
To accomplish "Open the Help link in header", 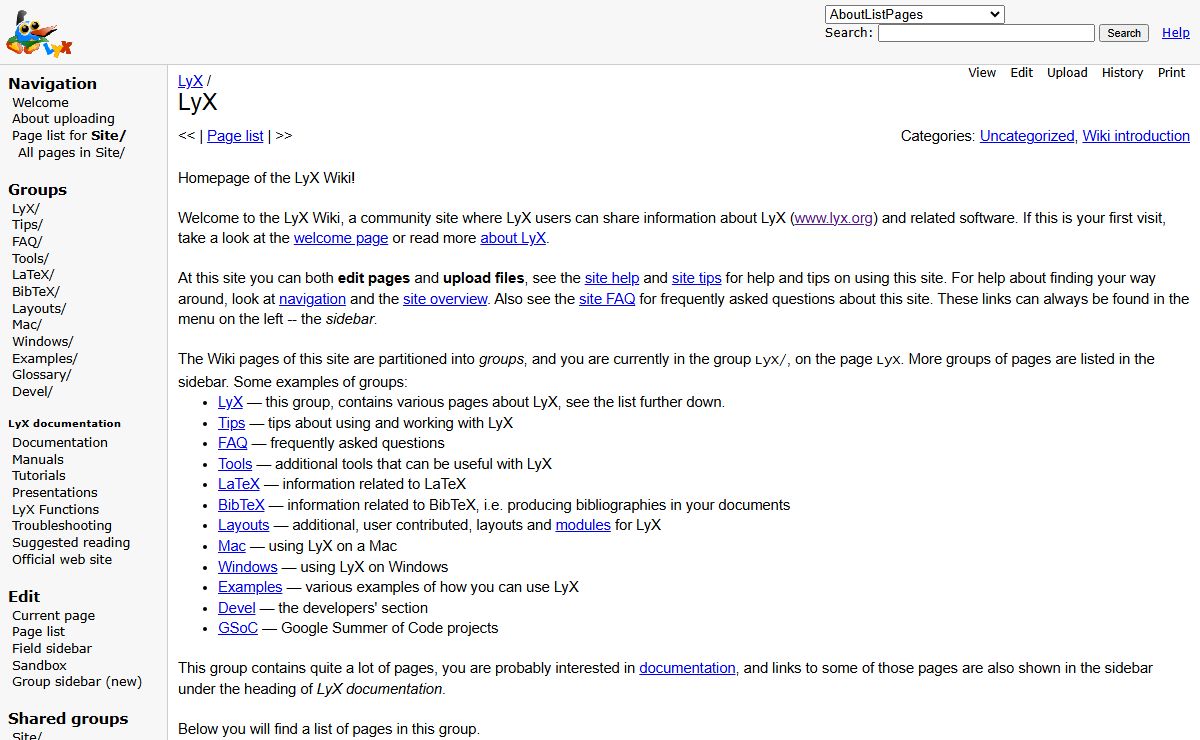I will pos(1176,33).
